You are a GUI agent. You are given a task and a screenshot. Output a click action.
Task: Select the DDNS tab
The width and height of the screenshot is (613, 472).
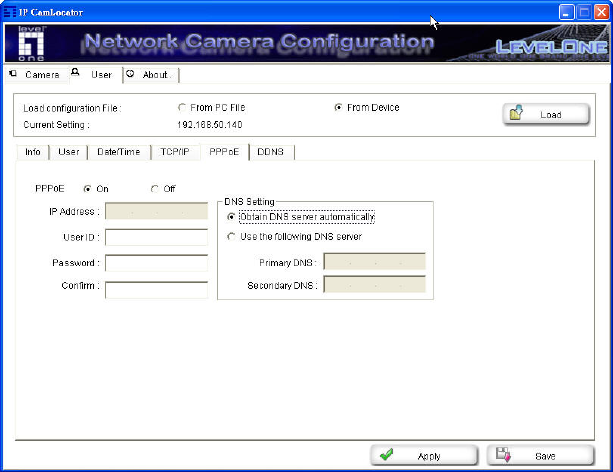coord(271,152)
